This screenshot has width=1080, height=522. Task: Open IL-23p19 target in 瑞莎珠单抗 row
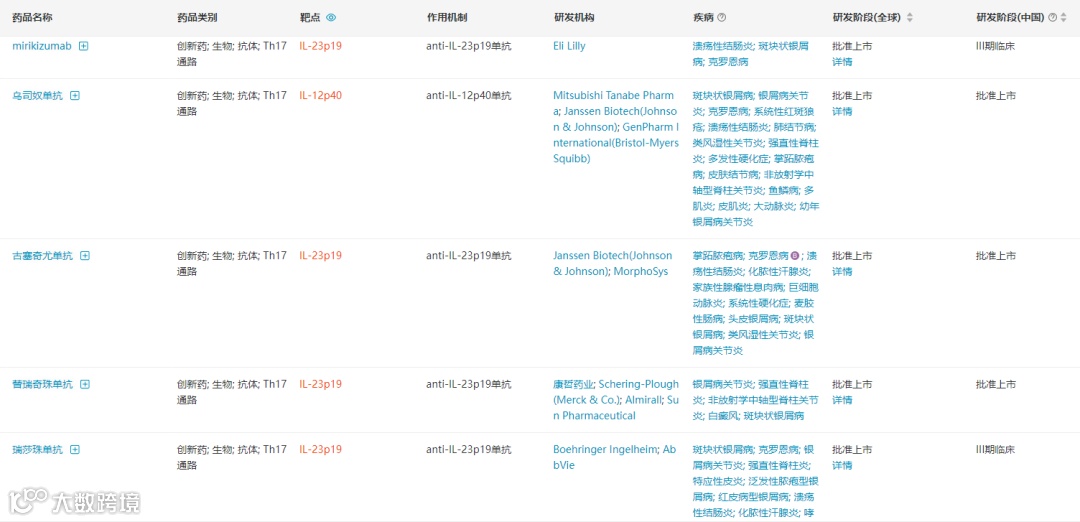click(320, 450)
